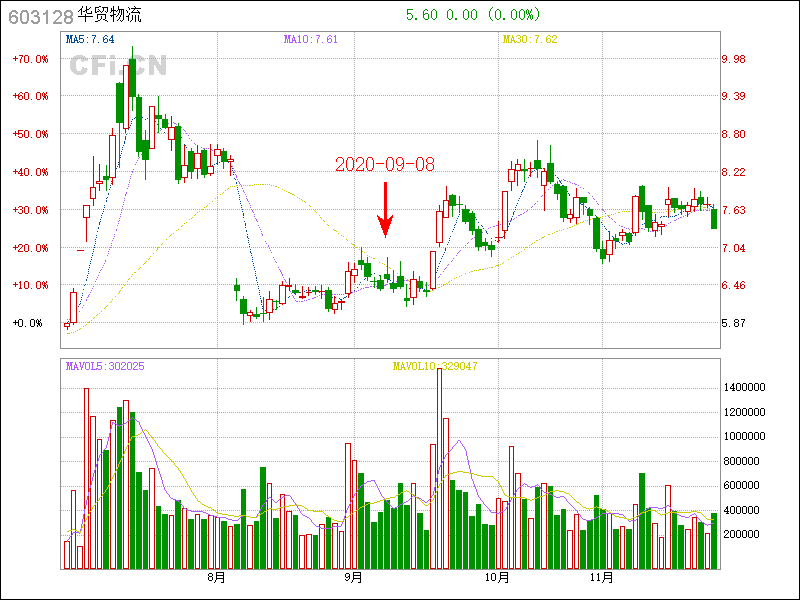Click the tallest red volume bar in late September
The height and width of the screenshot is (600, 800).
pyautogui.click(x=439, y=468)
